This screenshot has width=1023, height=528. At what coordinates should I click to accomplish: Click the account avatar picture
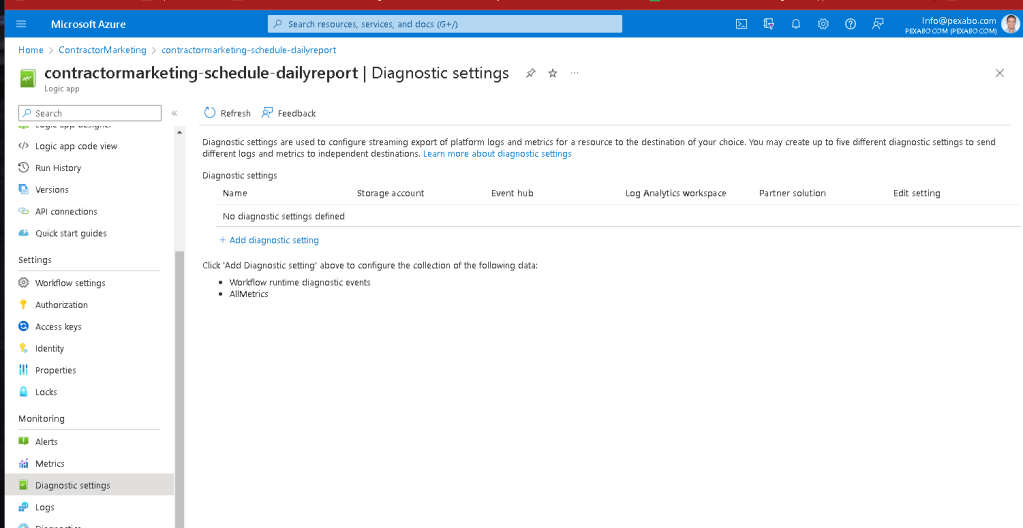pyautogui.click(x=1010, y=24)
